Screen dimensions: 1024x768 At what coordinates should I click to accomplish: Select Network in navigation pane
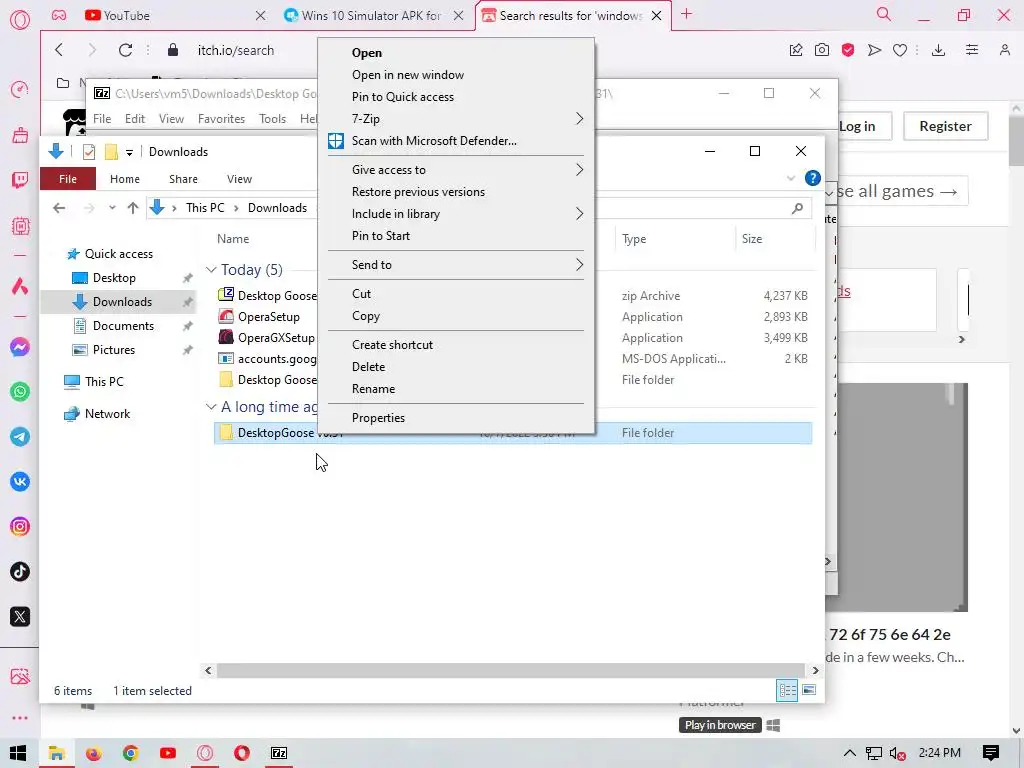pyautogui.click(x=107, y=413)
